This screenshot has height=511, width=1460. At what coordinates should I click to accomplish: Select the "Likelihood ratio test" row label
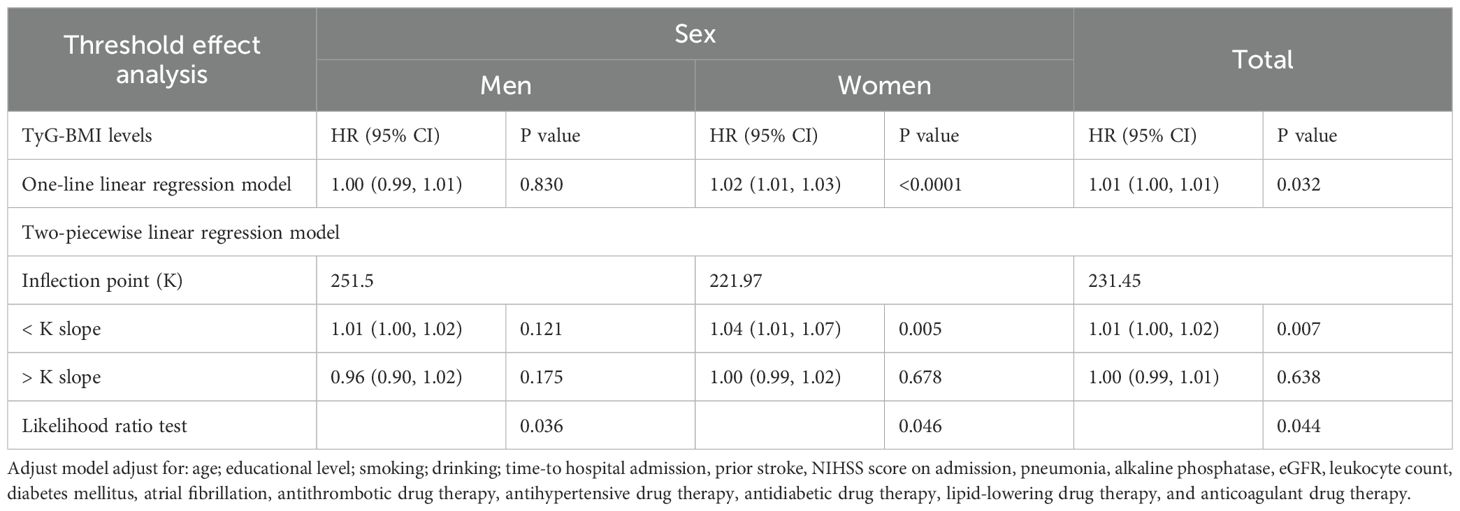point(104,425)
